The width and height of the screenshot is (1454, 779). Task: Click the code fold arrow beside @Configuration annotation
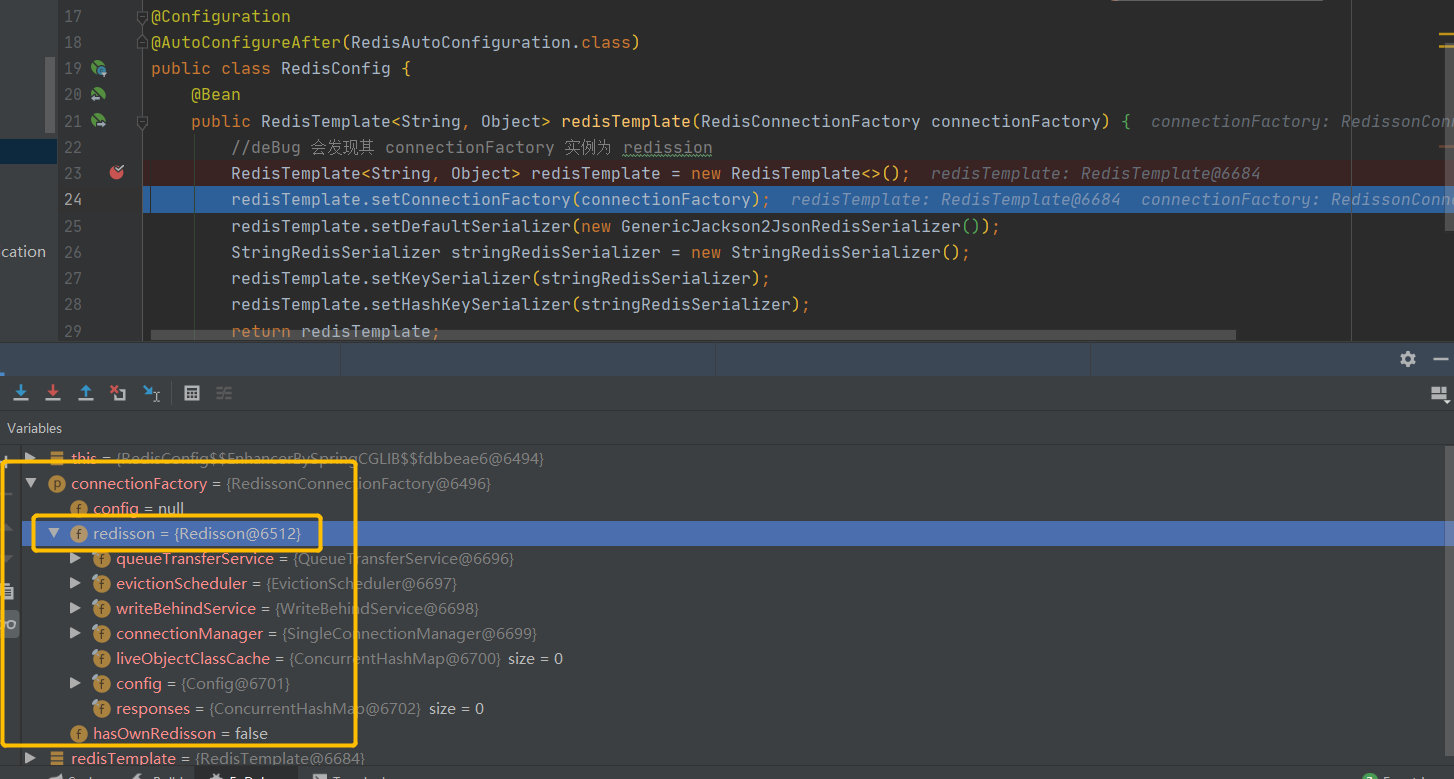pyautogui.click(x=140, y=16)
